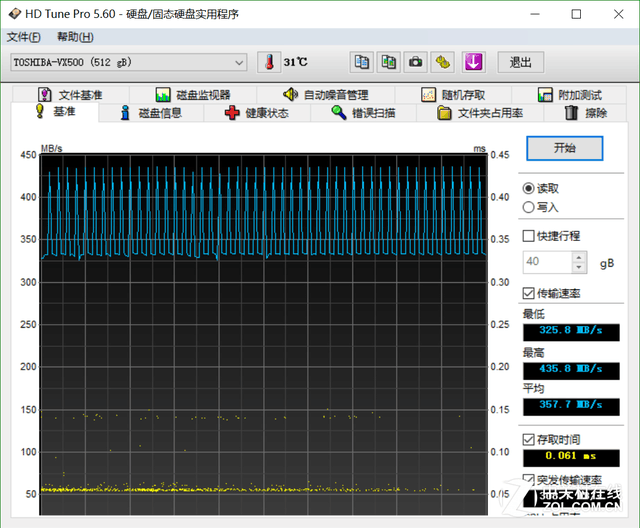Click the 40 gB short stroke input field

547,262
